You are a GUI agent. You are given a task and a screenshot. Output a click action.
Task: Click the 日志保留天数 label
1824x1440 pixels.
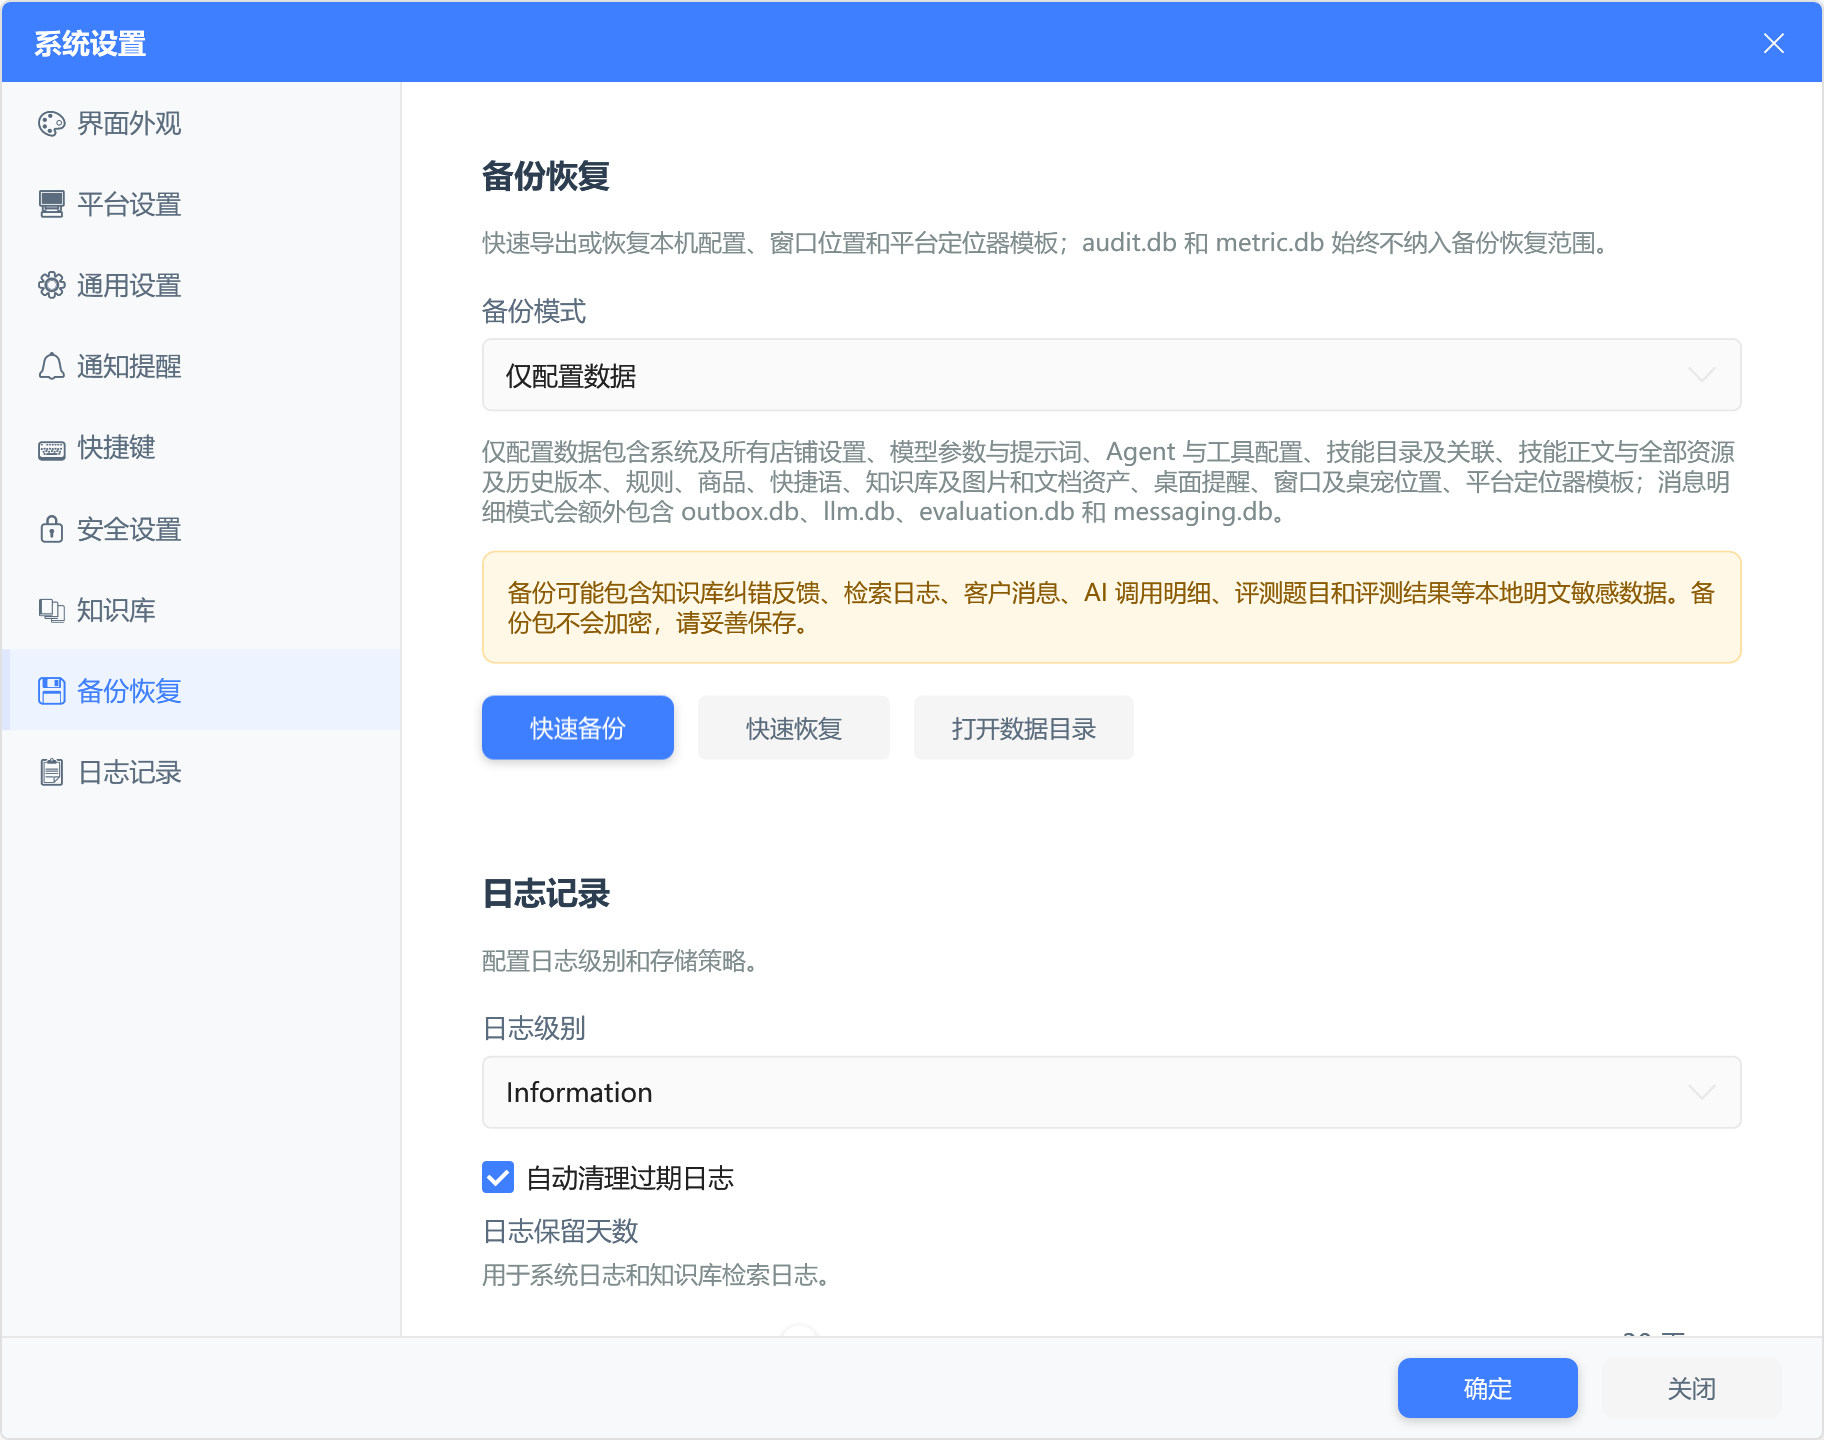click(560, 1231)
